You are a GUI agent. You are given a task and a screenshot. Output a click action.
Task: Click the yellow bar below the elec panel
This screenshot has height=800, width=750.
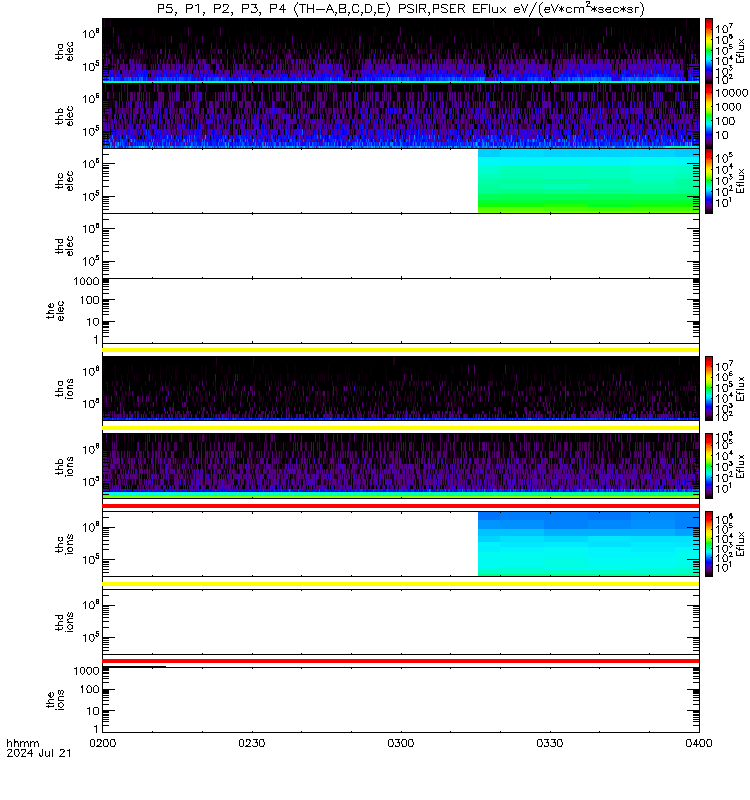click(x=401, y=350)
